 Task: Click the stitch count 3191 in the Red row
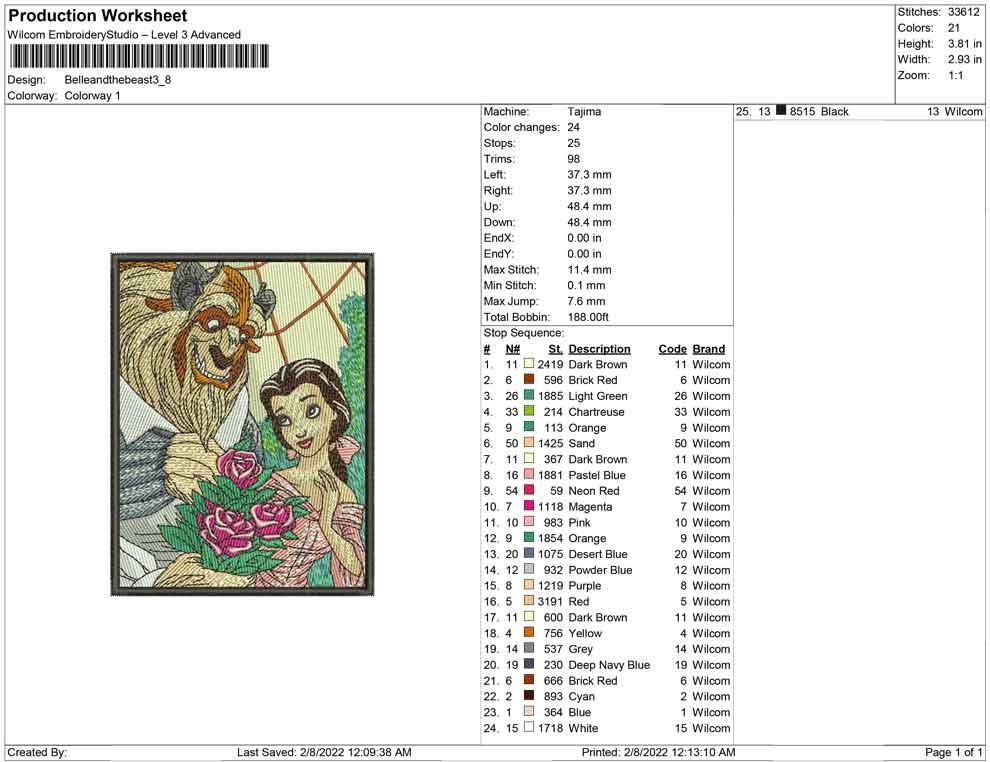550,601
